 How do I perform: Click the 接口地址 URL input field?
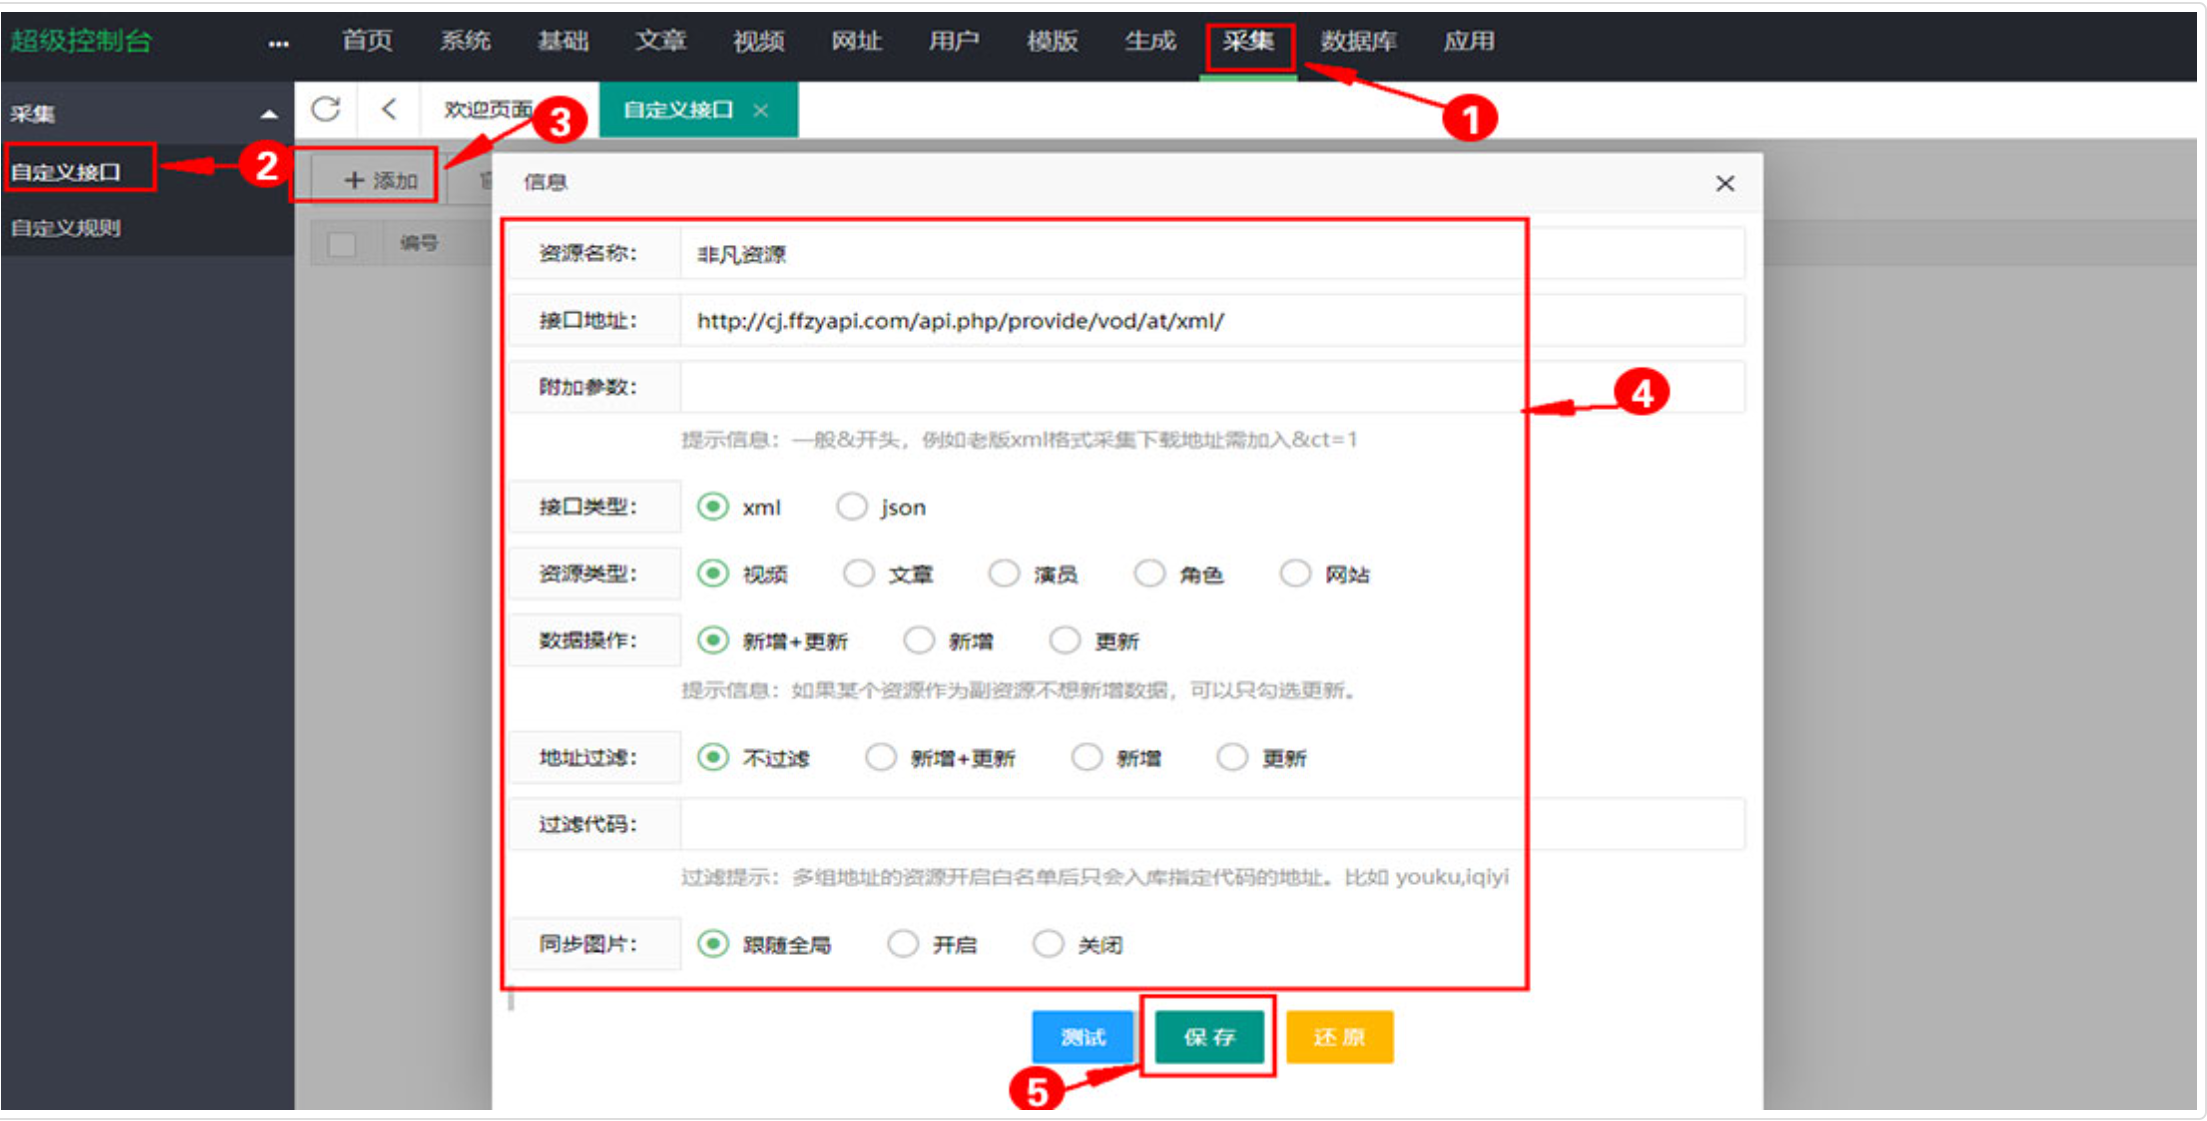1212,321
